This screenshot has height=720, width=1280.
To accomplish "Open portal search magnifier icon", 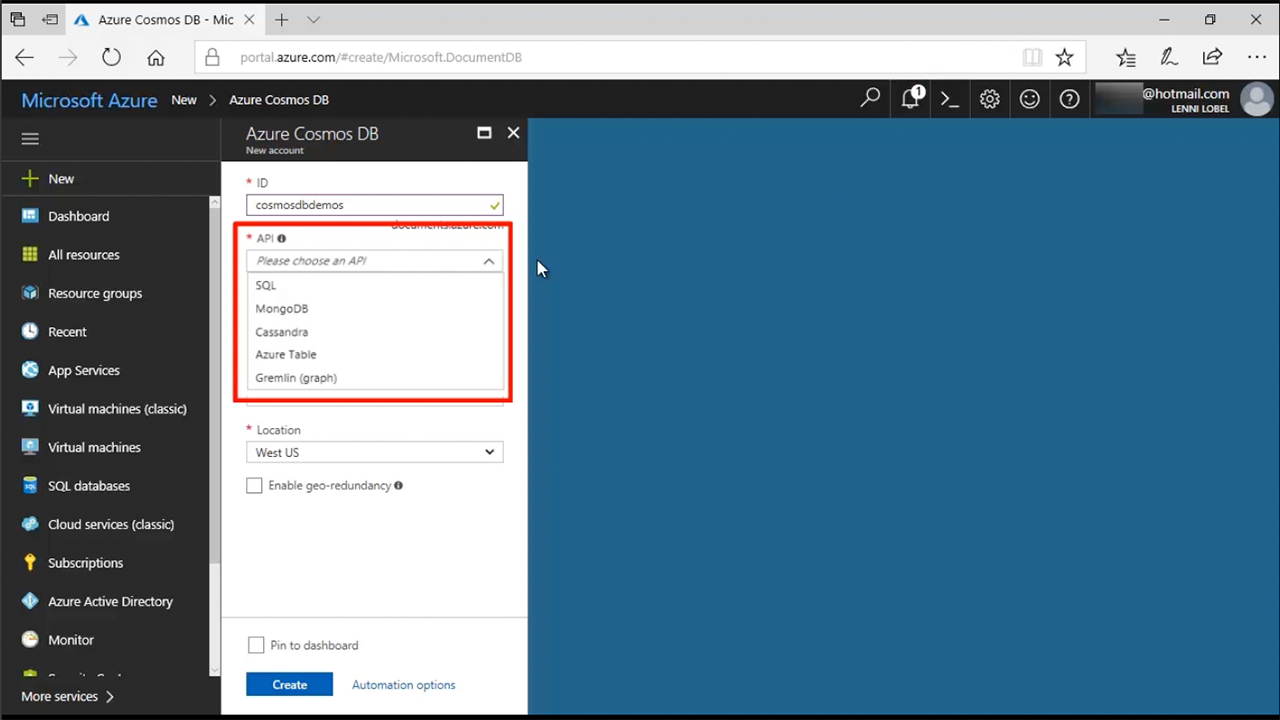I will [870, 99].
